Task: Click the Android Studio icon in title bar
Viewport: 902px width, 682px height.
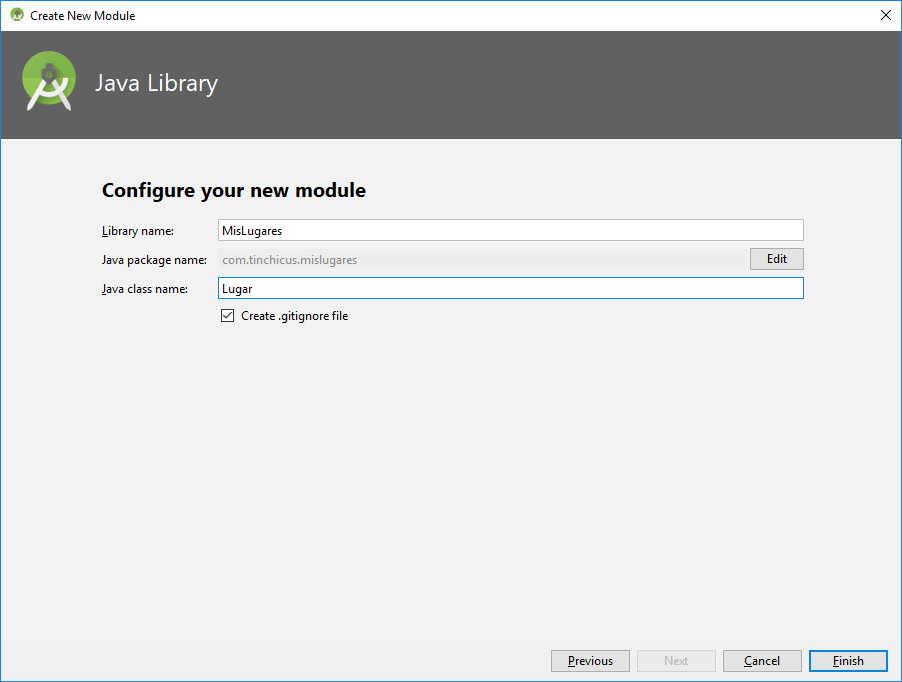Action: click(16, 15)
